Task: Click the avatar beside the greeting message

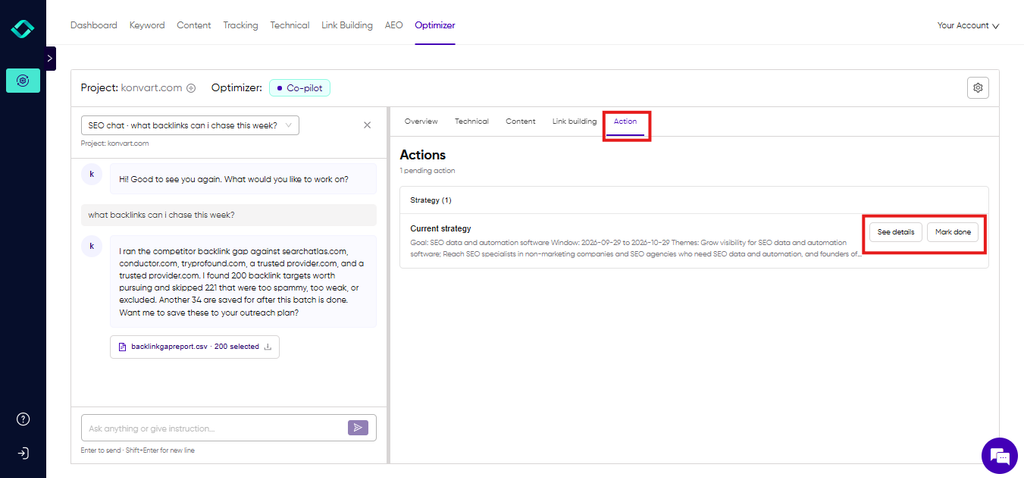Action: point(91,174)
